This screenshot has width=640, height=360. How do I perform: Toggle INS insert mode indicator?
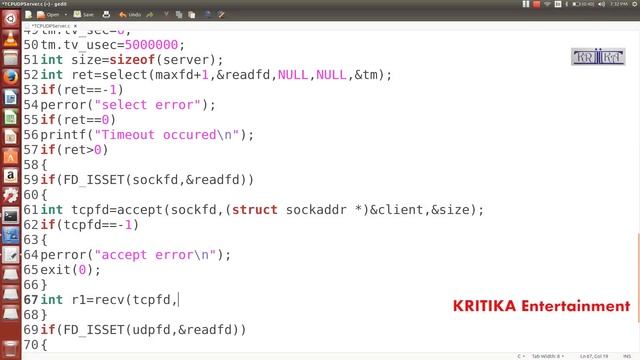coord(627,356)
